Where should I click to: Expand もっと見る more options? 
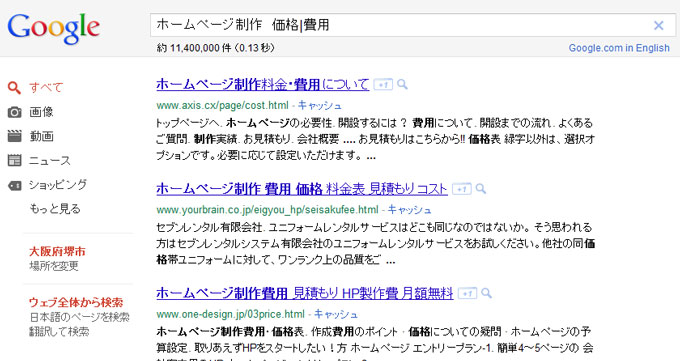(55, 209)
